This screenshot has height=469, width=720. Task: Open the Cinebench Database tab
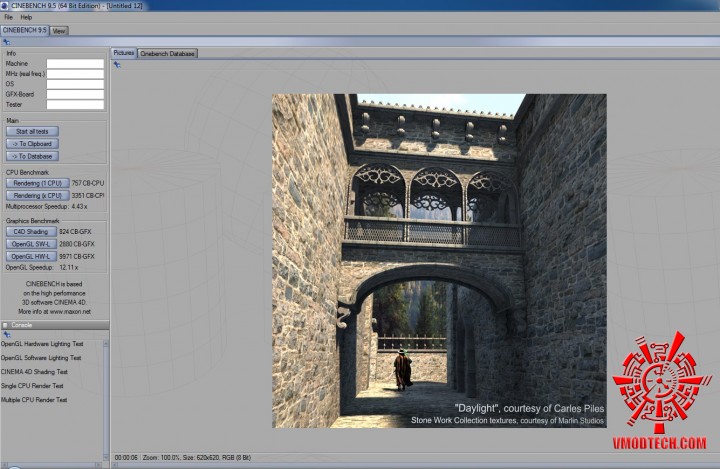167,54
